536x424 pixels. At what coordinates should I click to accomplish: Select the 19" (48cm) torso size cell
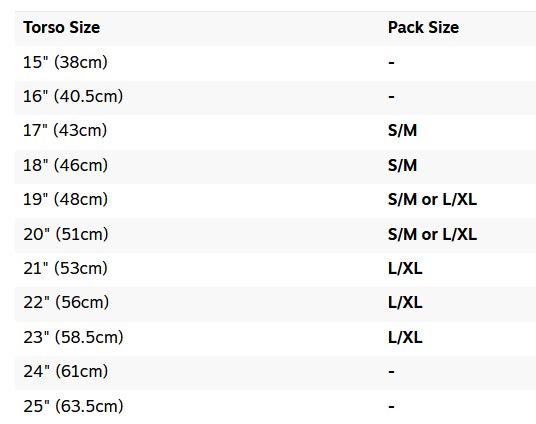[65, 199]
